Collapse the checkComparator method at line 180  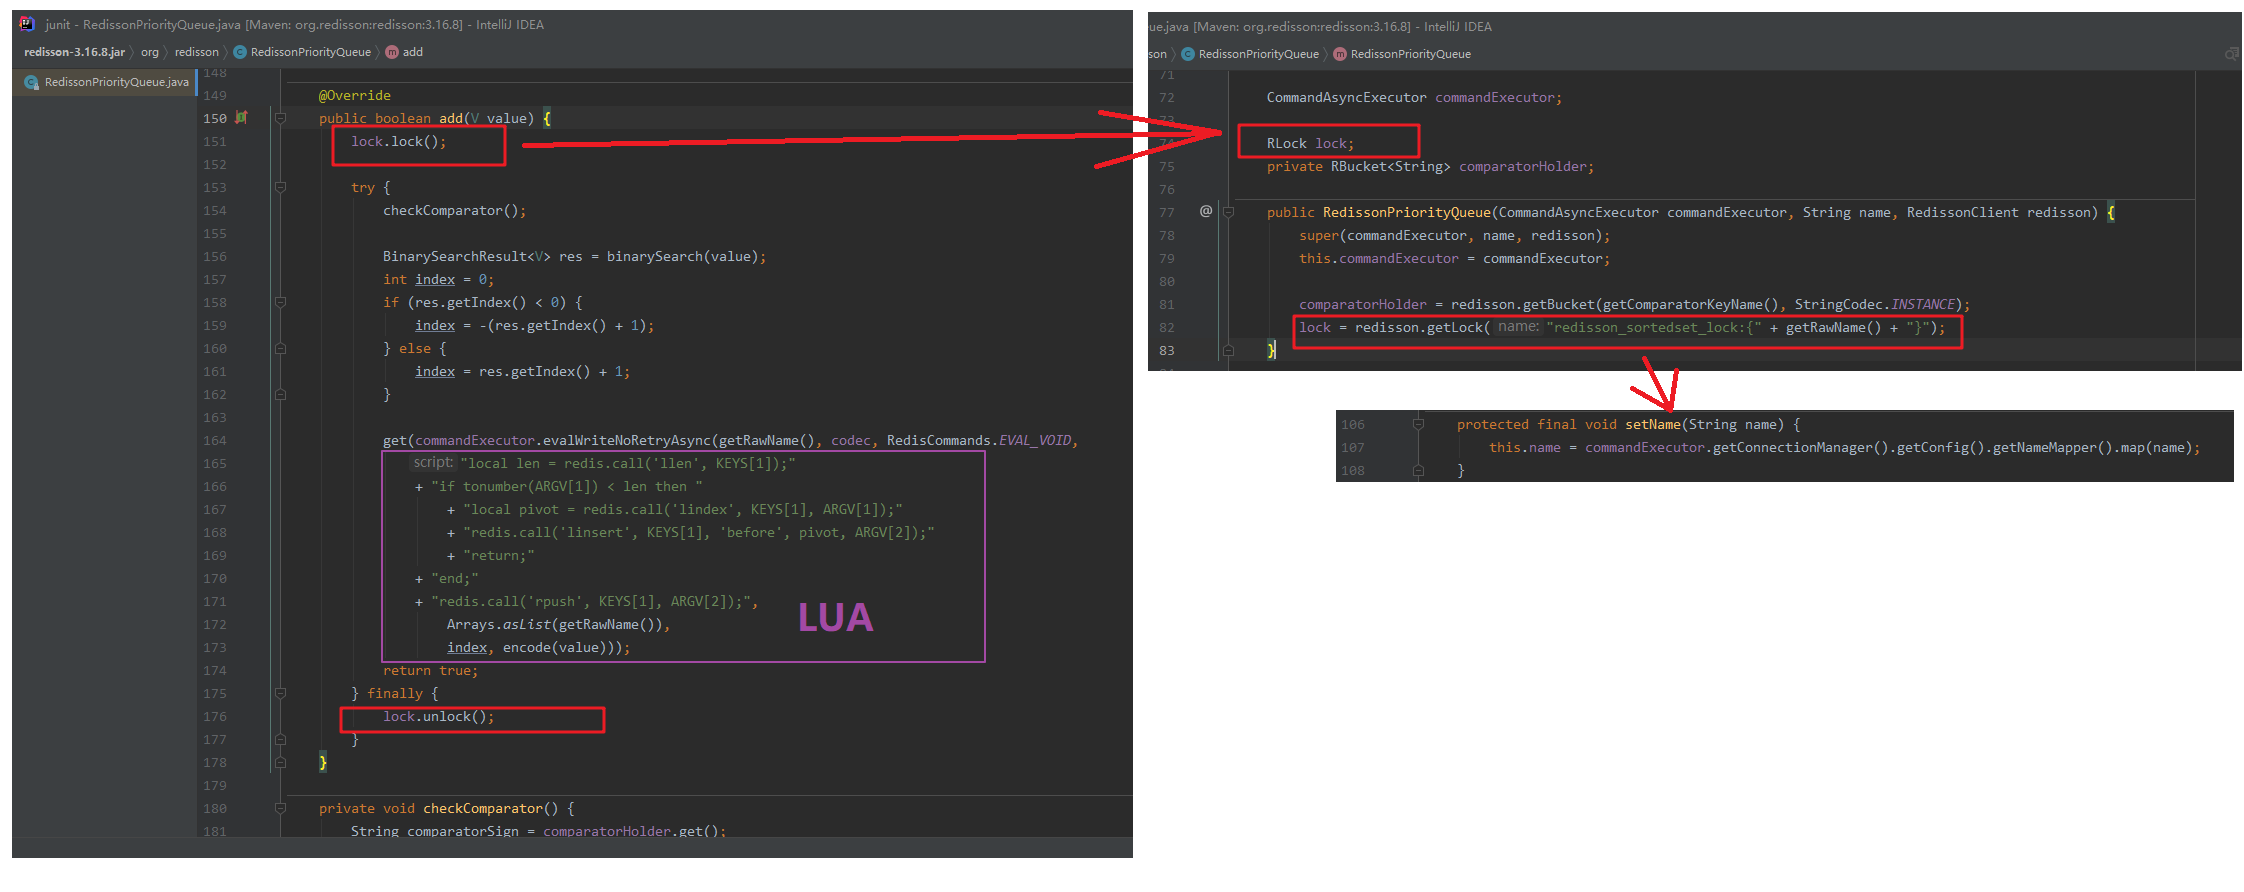pyautogui.click(x=281, y=808)
